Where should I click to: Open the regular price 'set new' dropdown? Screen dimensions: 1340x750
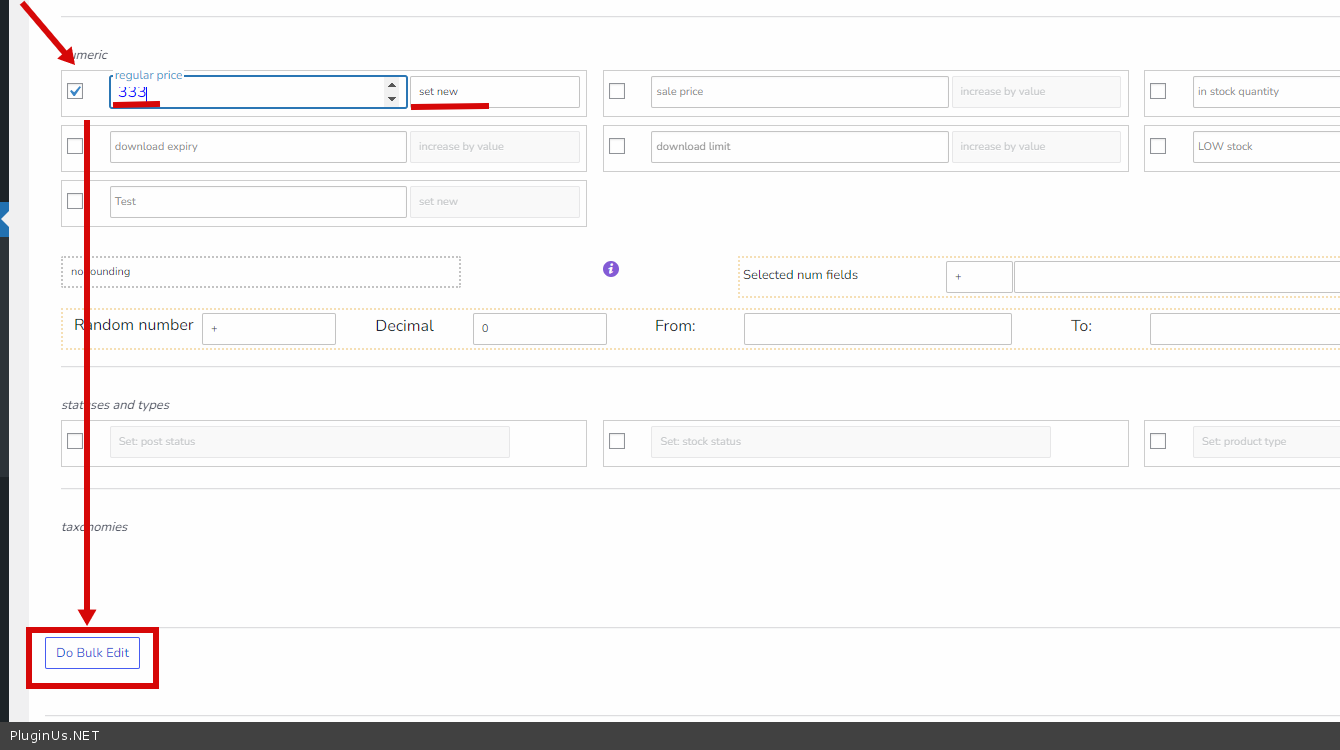494,92
